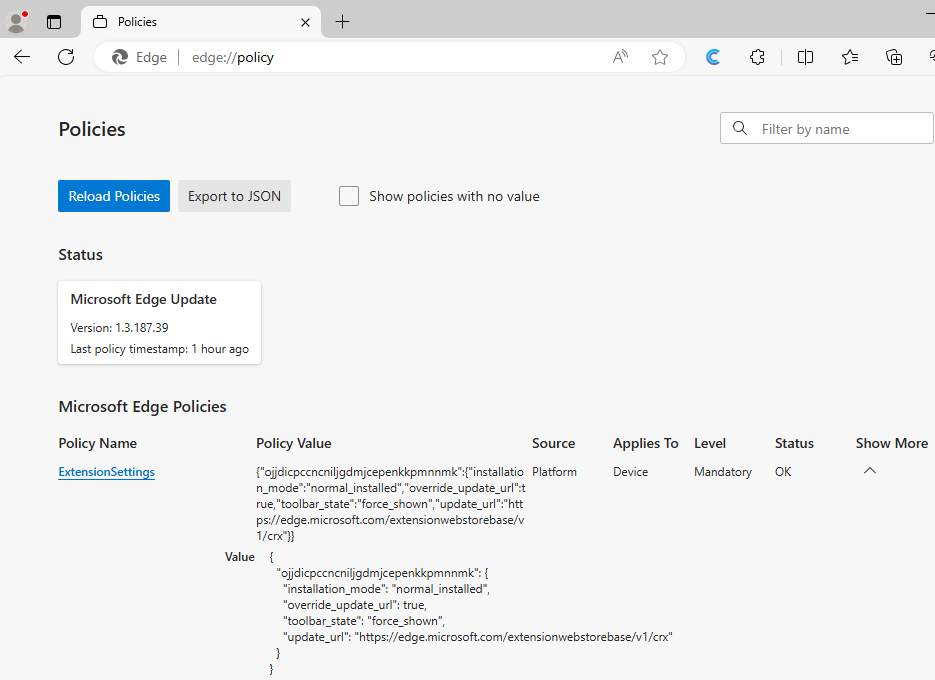Image resolution: width=935 pixels, height=680 pixels.
Task: Click the Policy Value column header
Action: coord(293,443)
